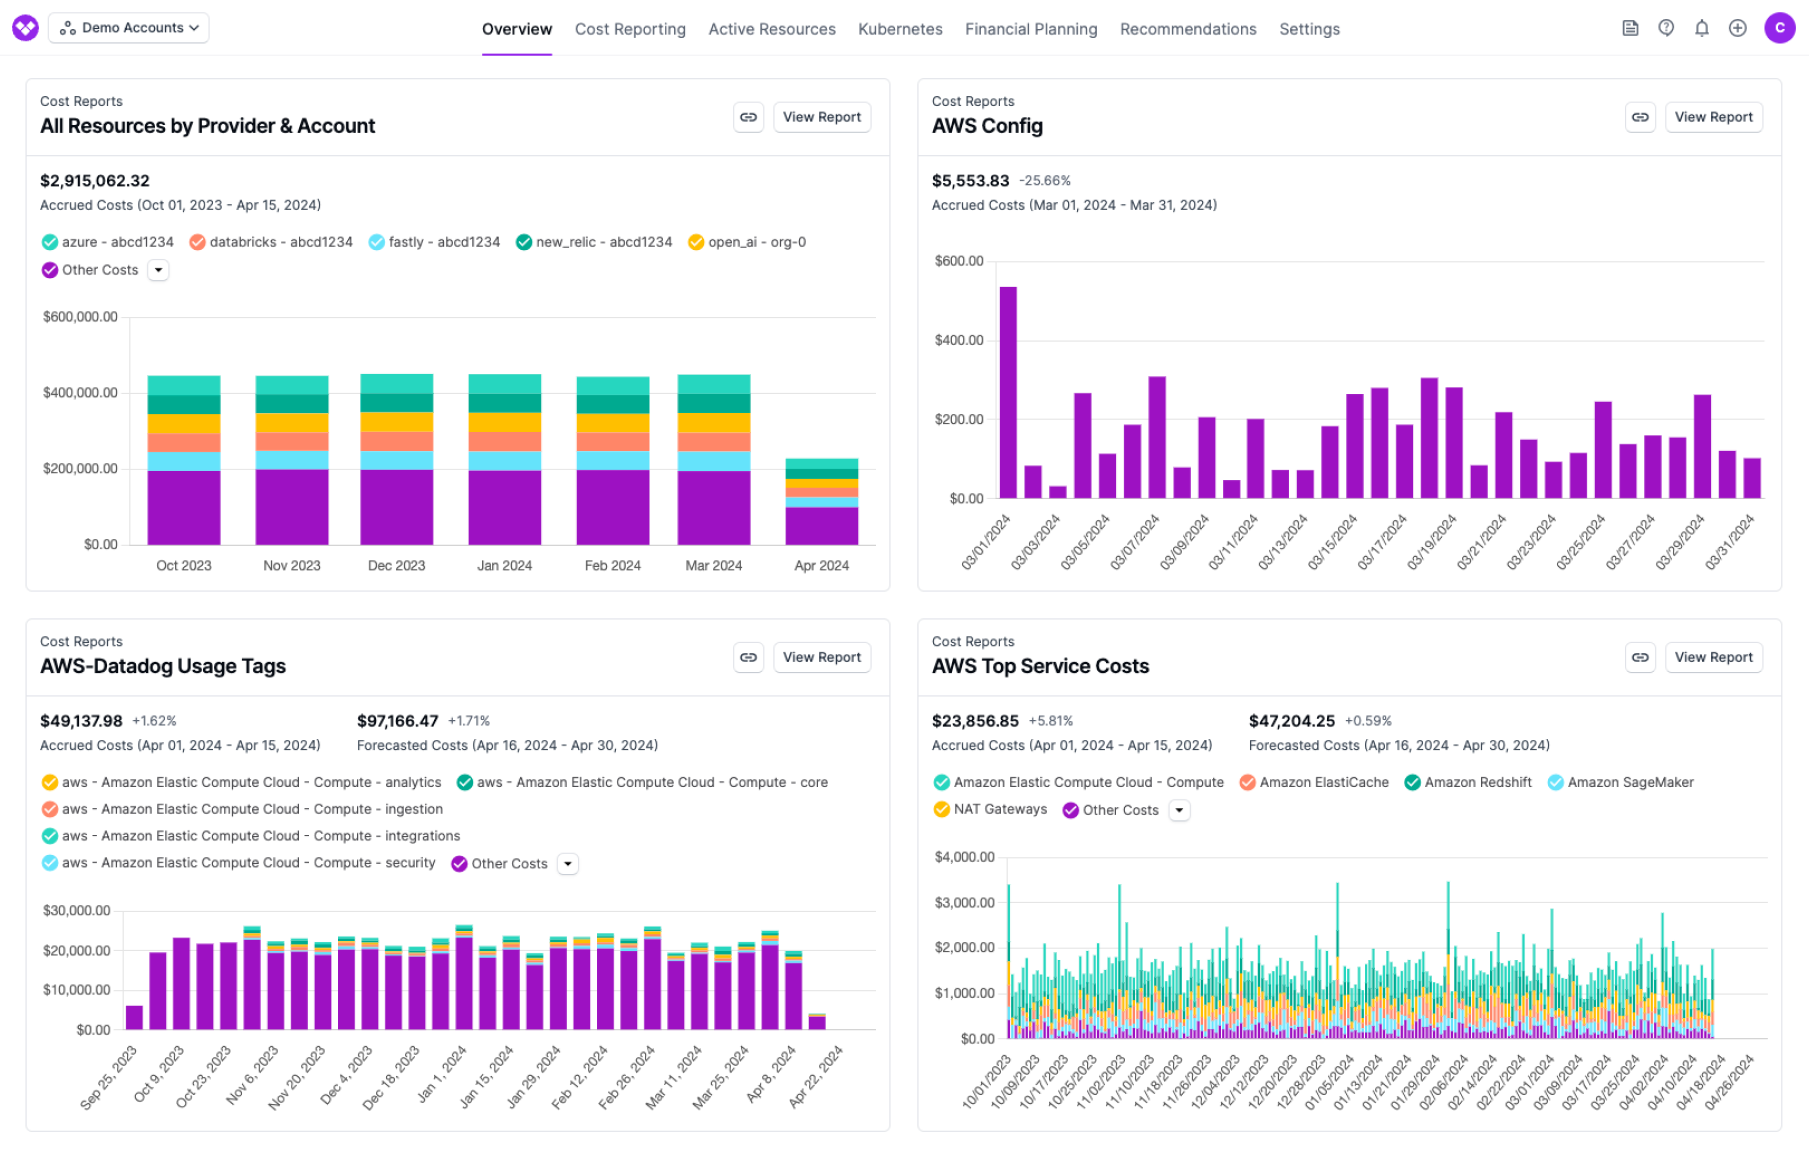This screenshot has width=1809, height=1162.
Task: Open the help question mark icon
Action: point(1666,28)
